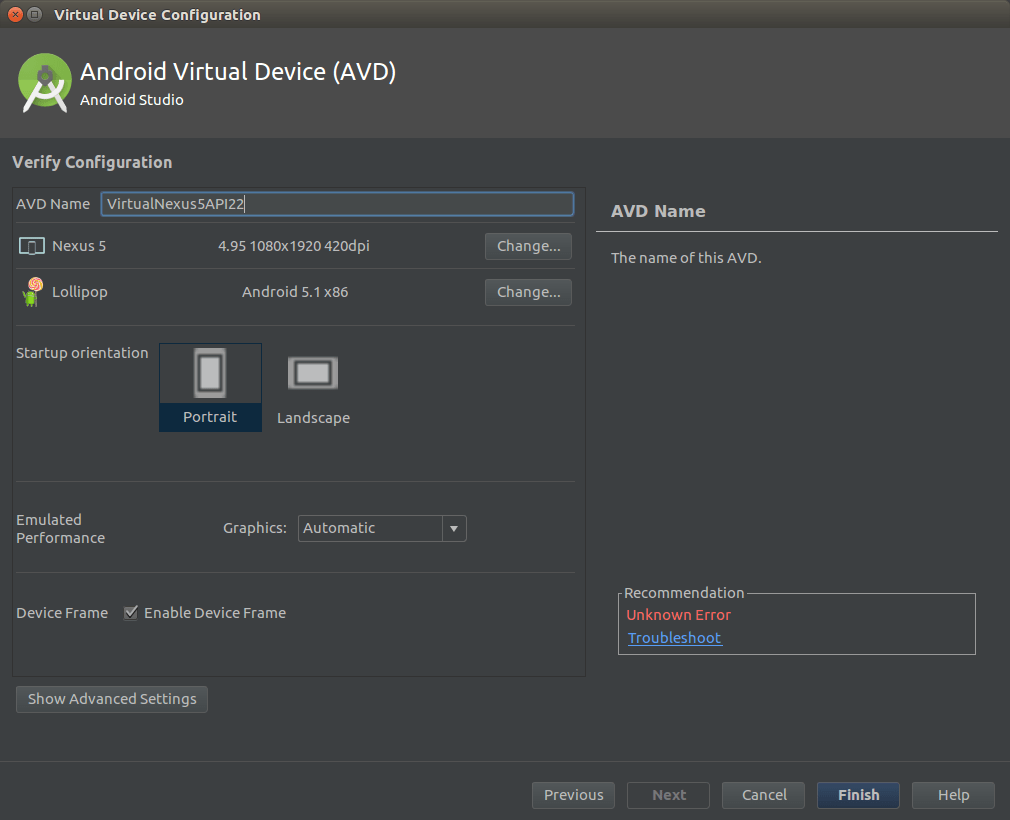
Task: Select Landscape startup orientation
Action: coord(313,390)
